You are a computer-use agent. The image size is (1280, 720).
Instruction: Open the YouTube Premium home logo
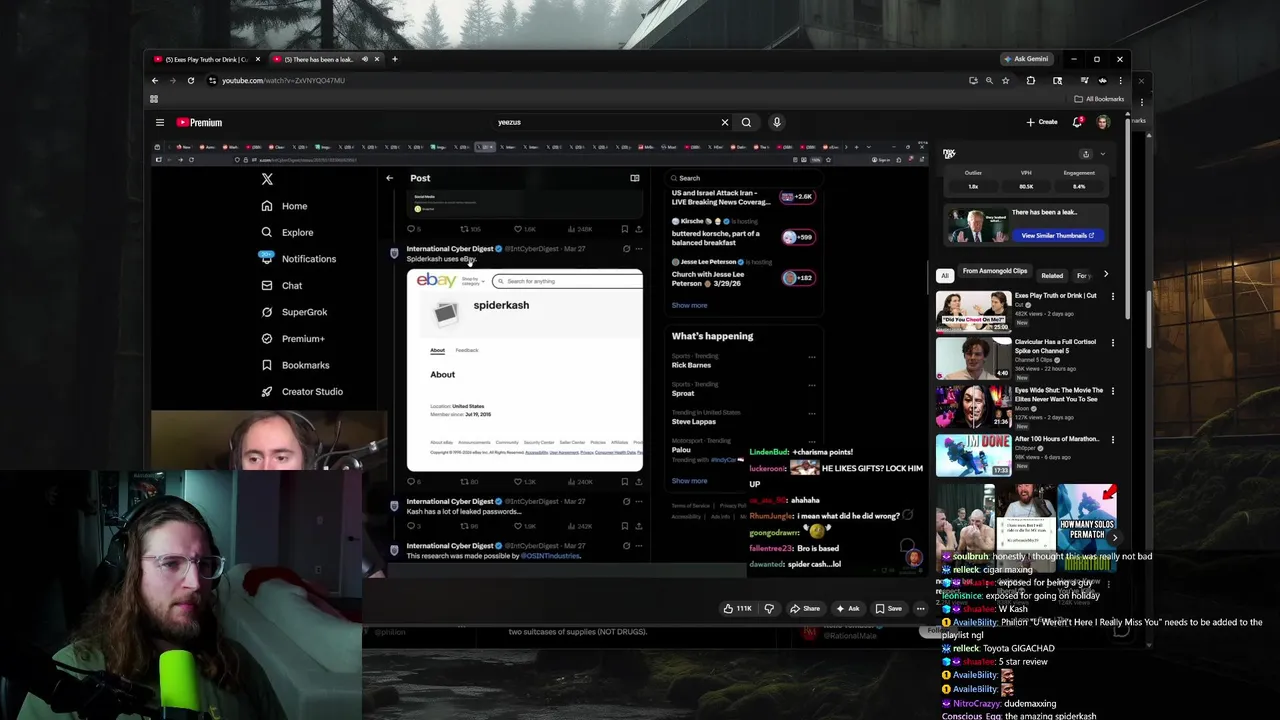click(x=199, y=122)
